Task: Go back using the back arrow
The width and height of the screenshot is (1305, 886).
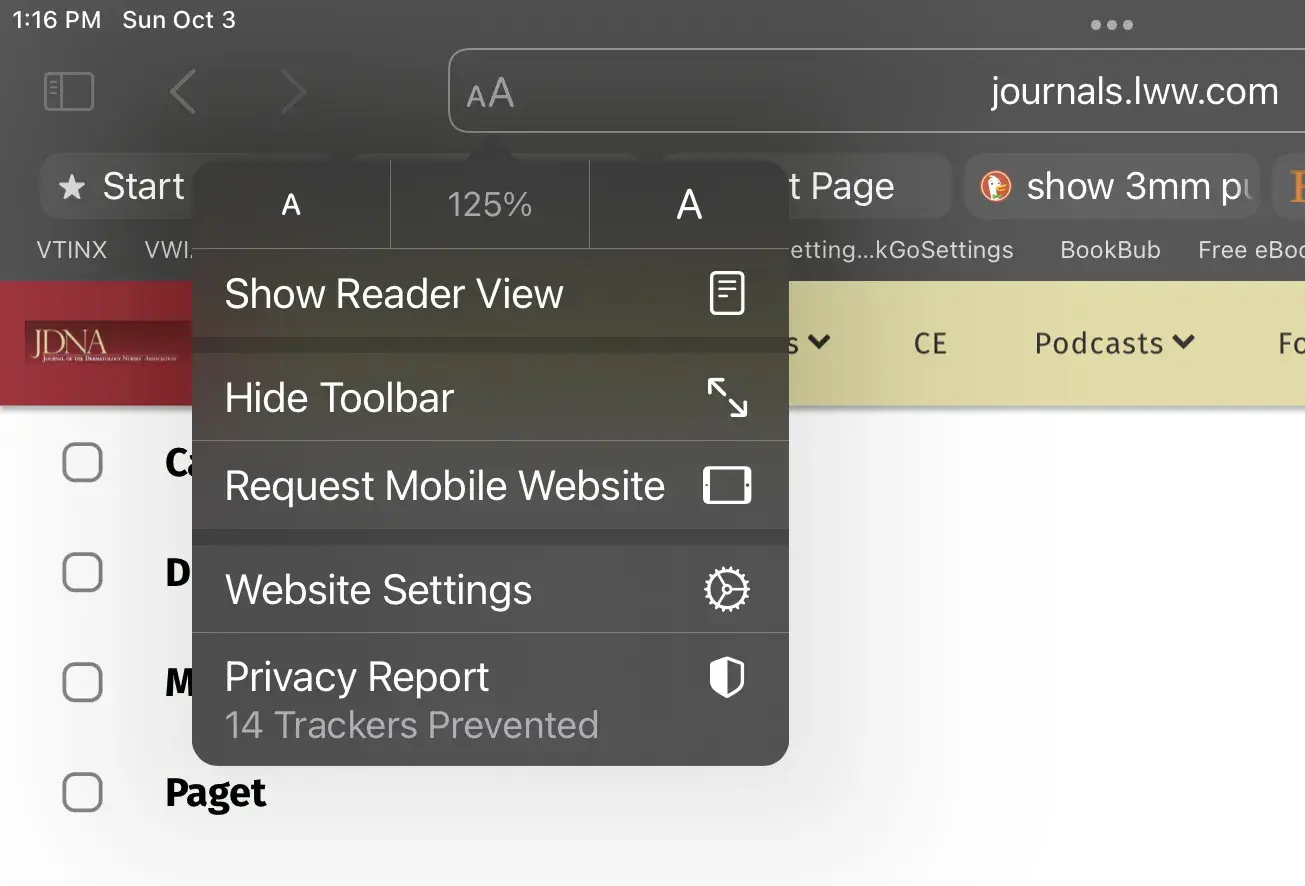Action: pyautogui.click(x=183, y=93)
